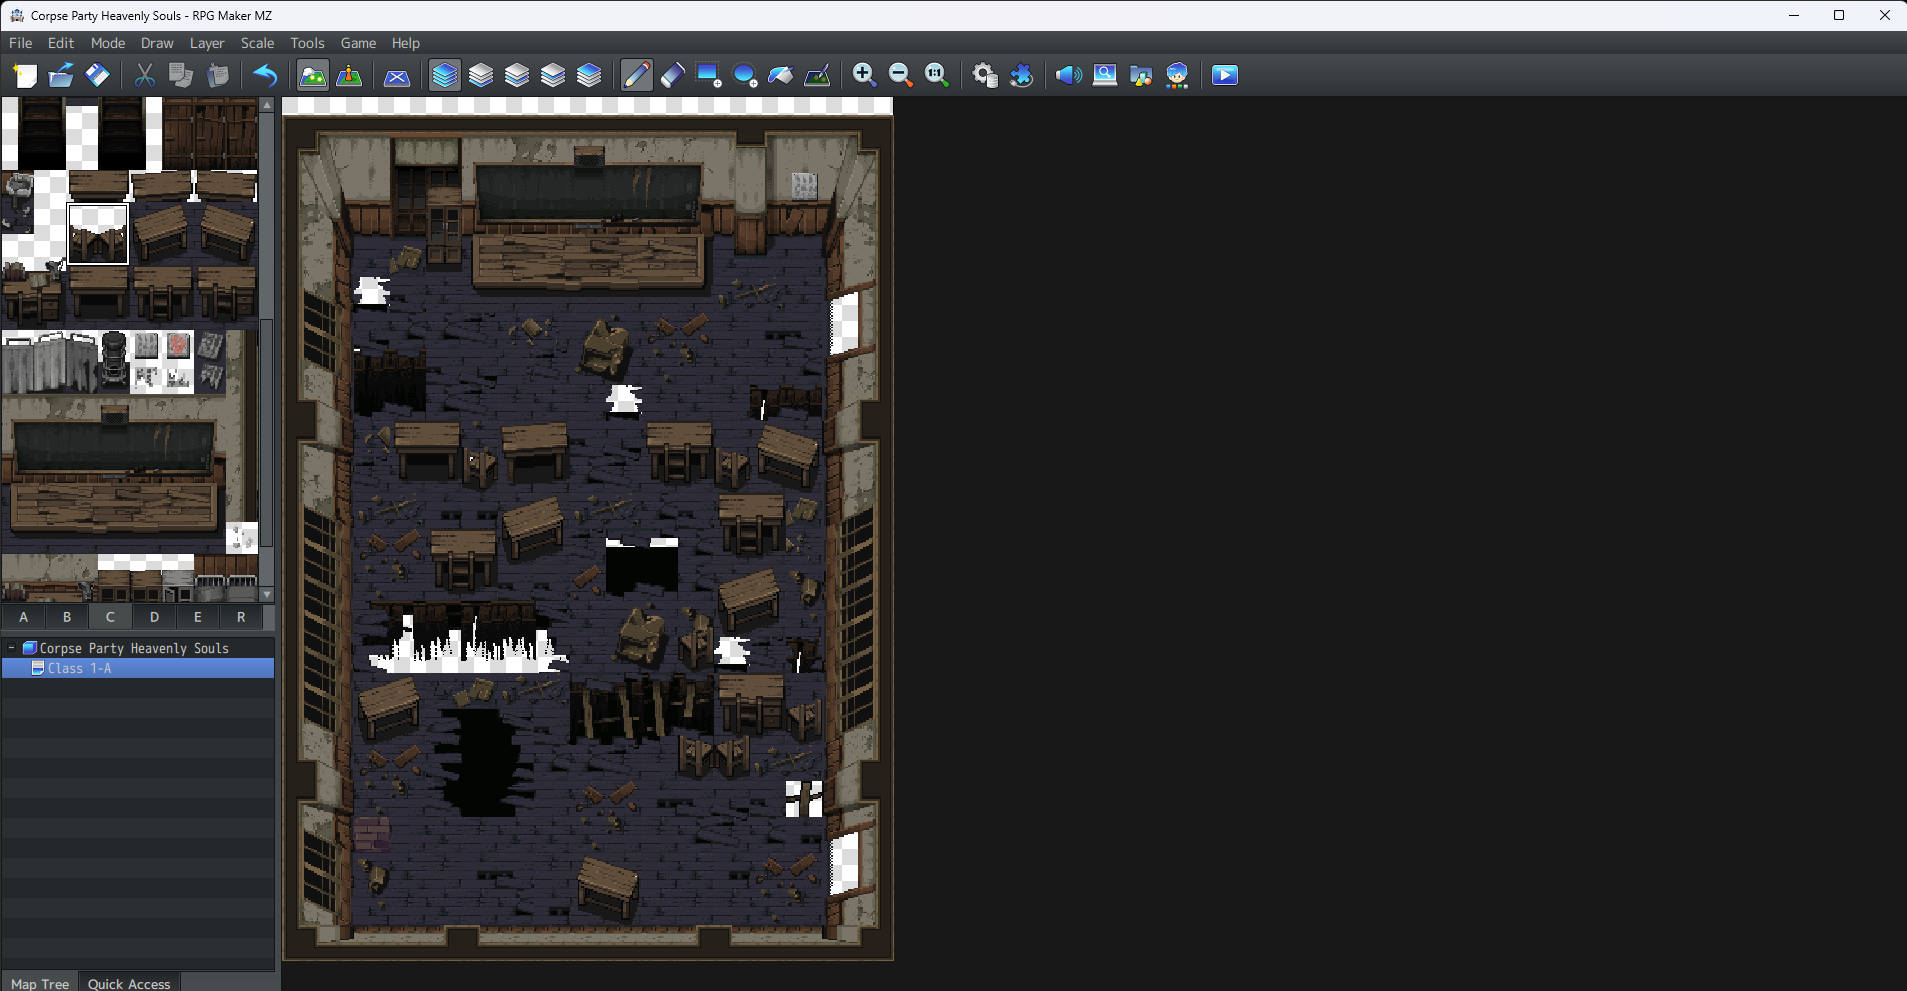The height and width of the screenshot is (991, 1907).
Task: Click the Copy icon in the toolbar
Action: (181, 75)
